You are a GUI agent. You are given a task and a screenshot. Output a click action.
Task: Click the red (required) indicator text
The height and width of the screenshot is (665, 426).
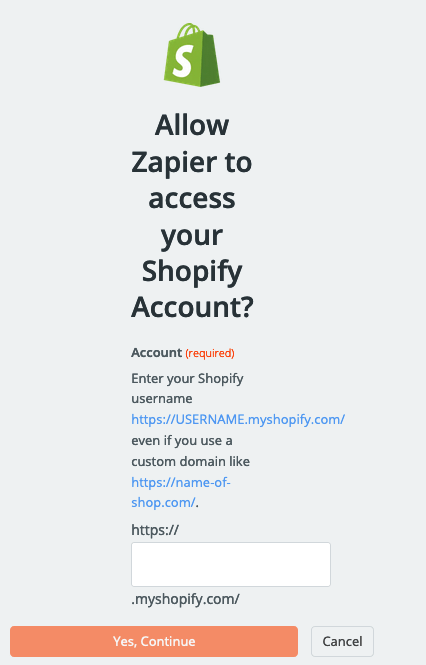(210, 353)
